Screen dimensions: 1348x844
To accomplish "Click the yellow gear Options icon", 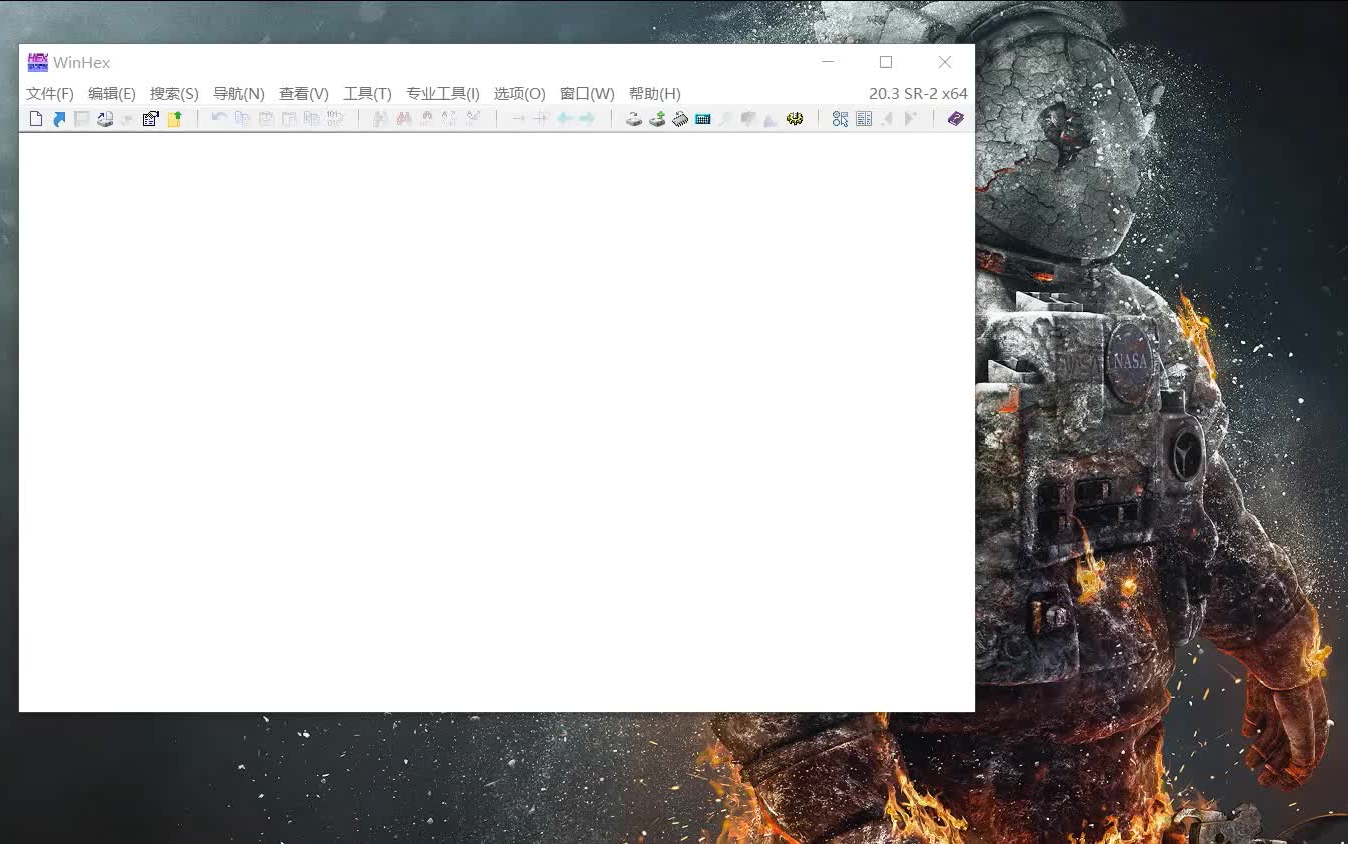I will tap(795, 119).
